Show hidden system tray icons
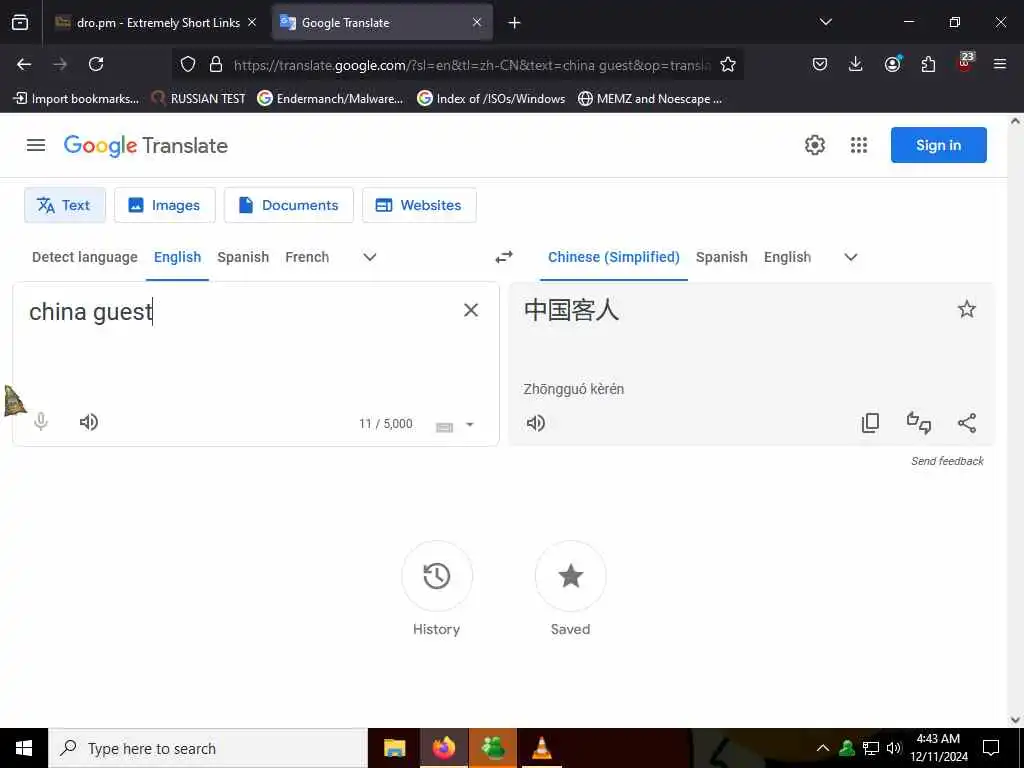The image size is (1024, 768). click(x=823, y=748)
